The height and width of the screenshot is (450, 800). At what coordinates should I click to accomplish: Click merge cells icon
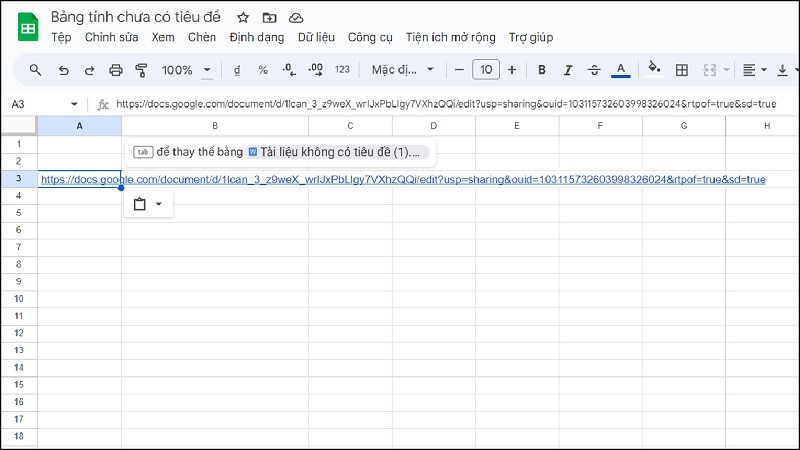click(710, 70)
